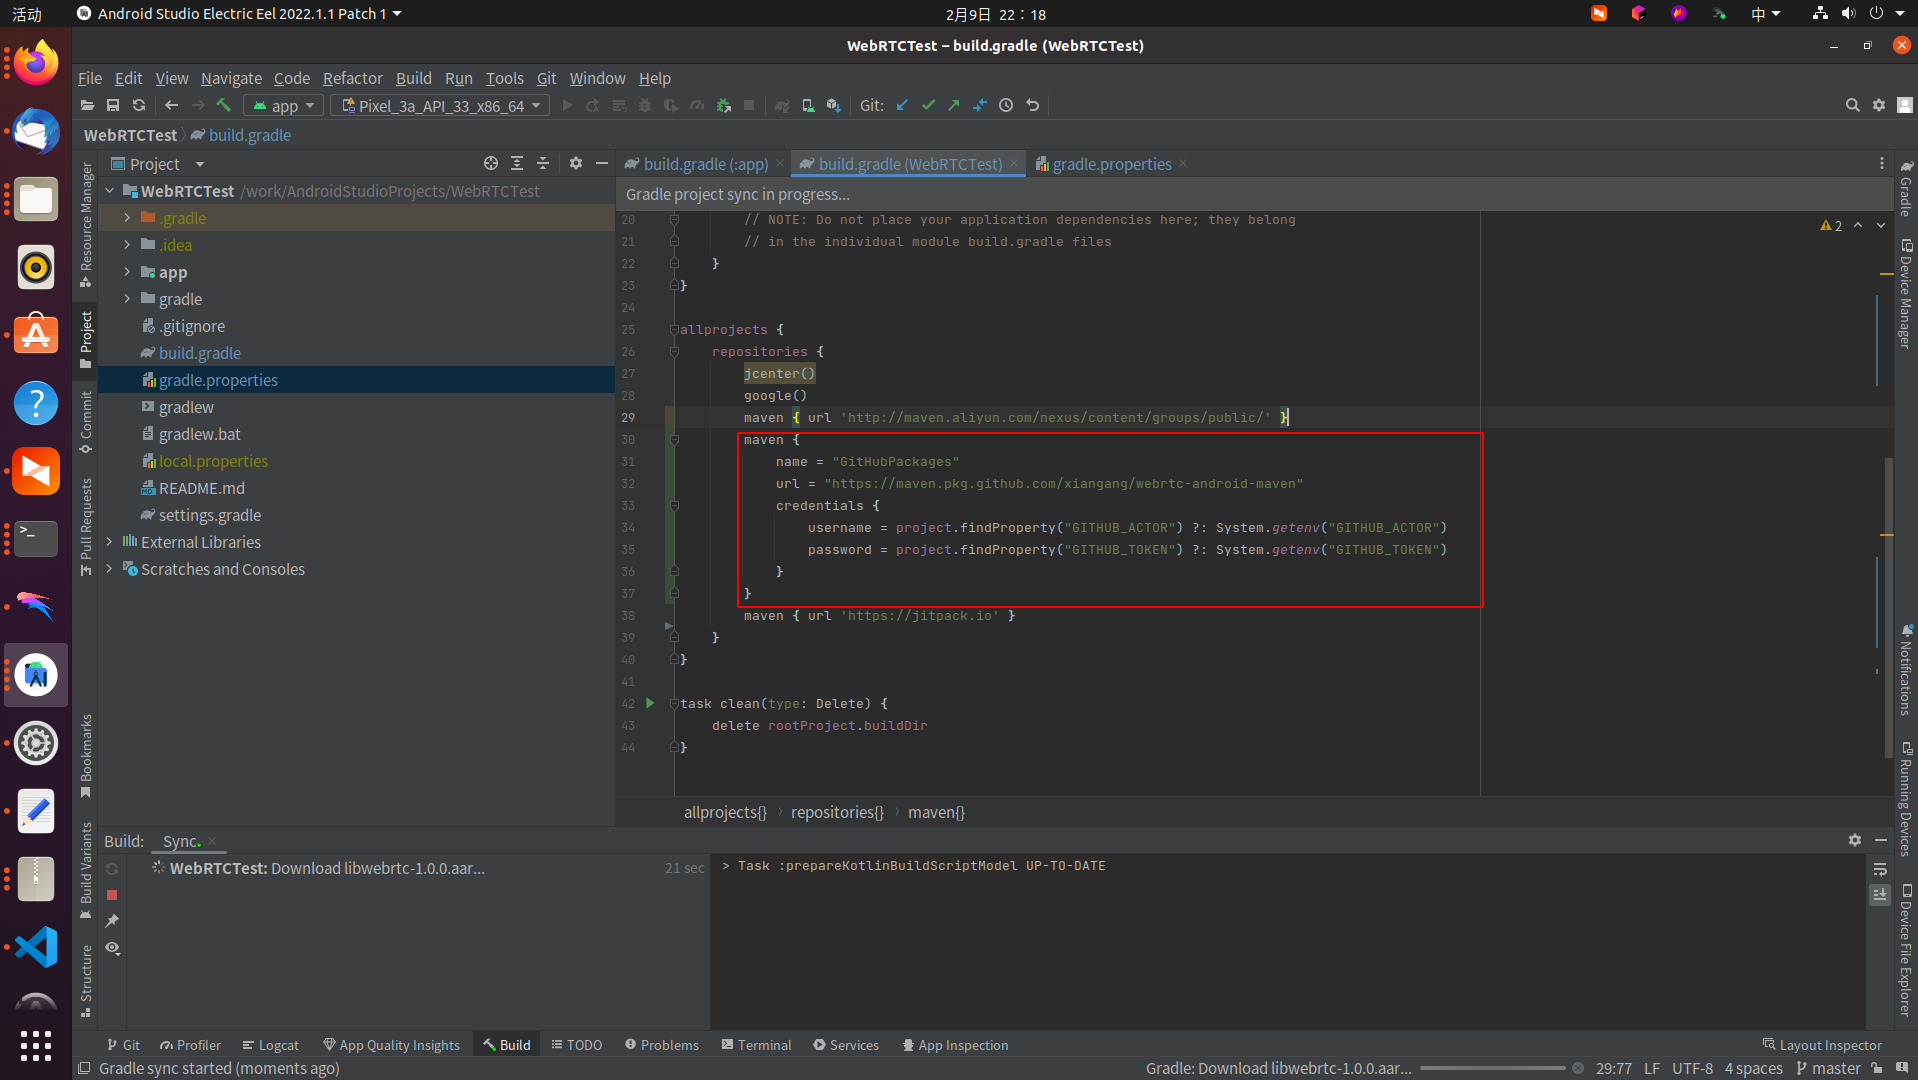The image size is (1918, 1080).
Task: Stop Gradle sync red square button
Action: point(112,895)
